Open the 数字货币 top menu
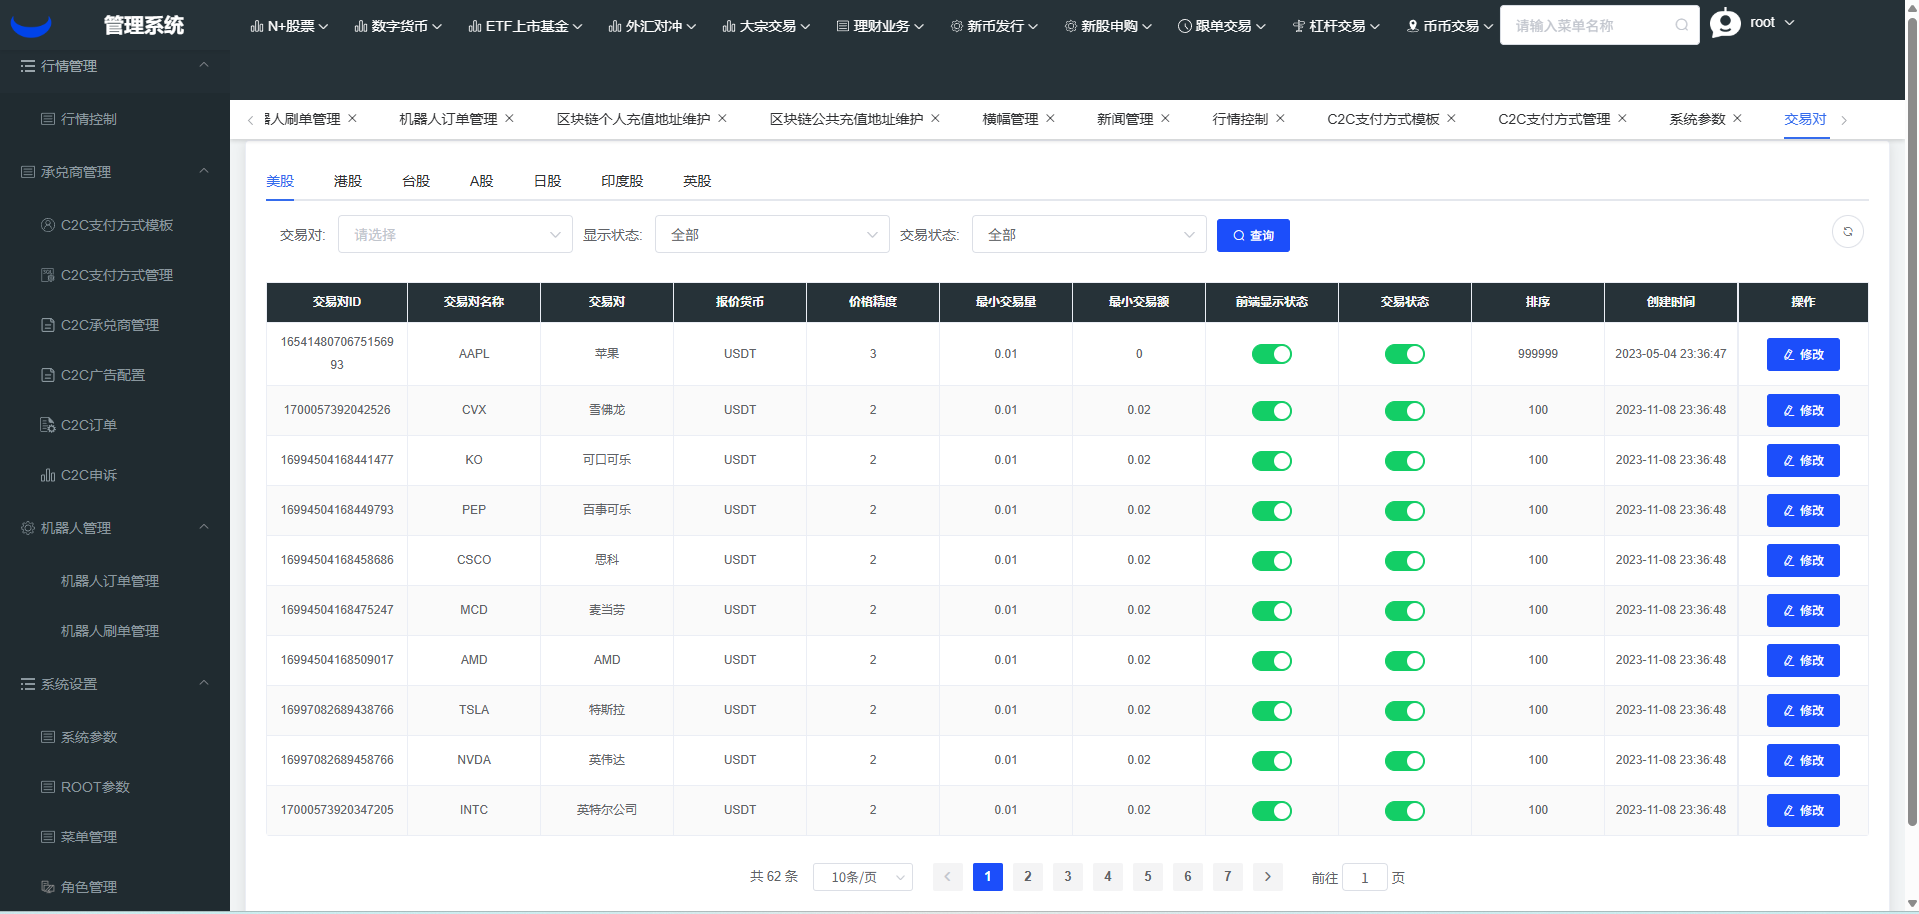Screen dimensions: 1919x914 [x=398, y=26]
